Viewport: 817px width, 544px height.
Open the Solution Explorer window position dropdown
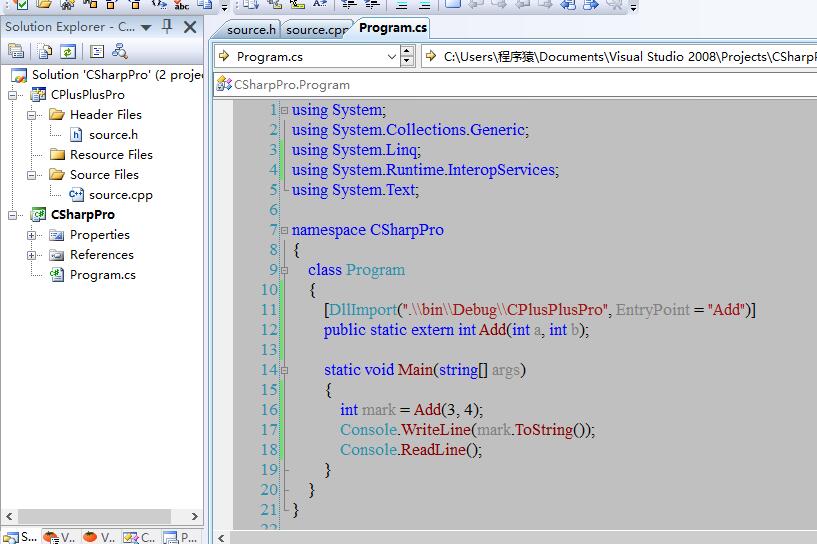click(146, 28)
